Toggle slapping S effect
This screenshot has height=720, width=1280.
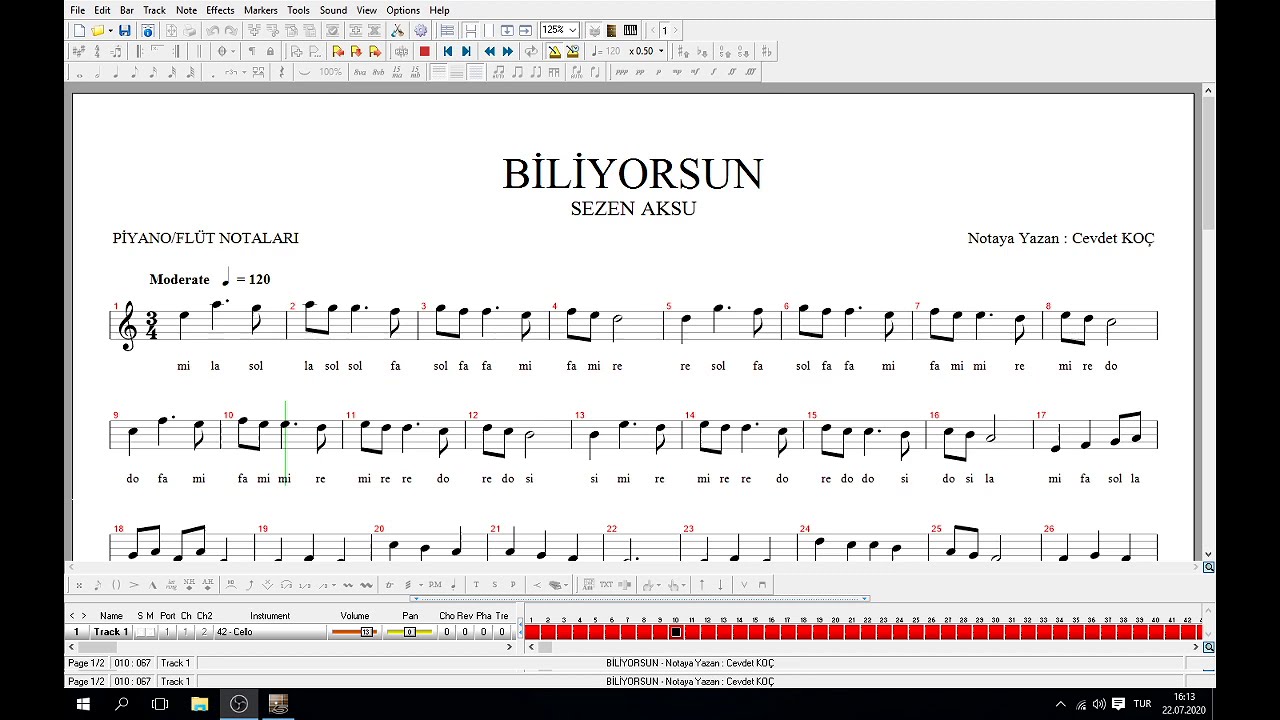494,585
